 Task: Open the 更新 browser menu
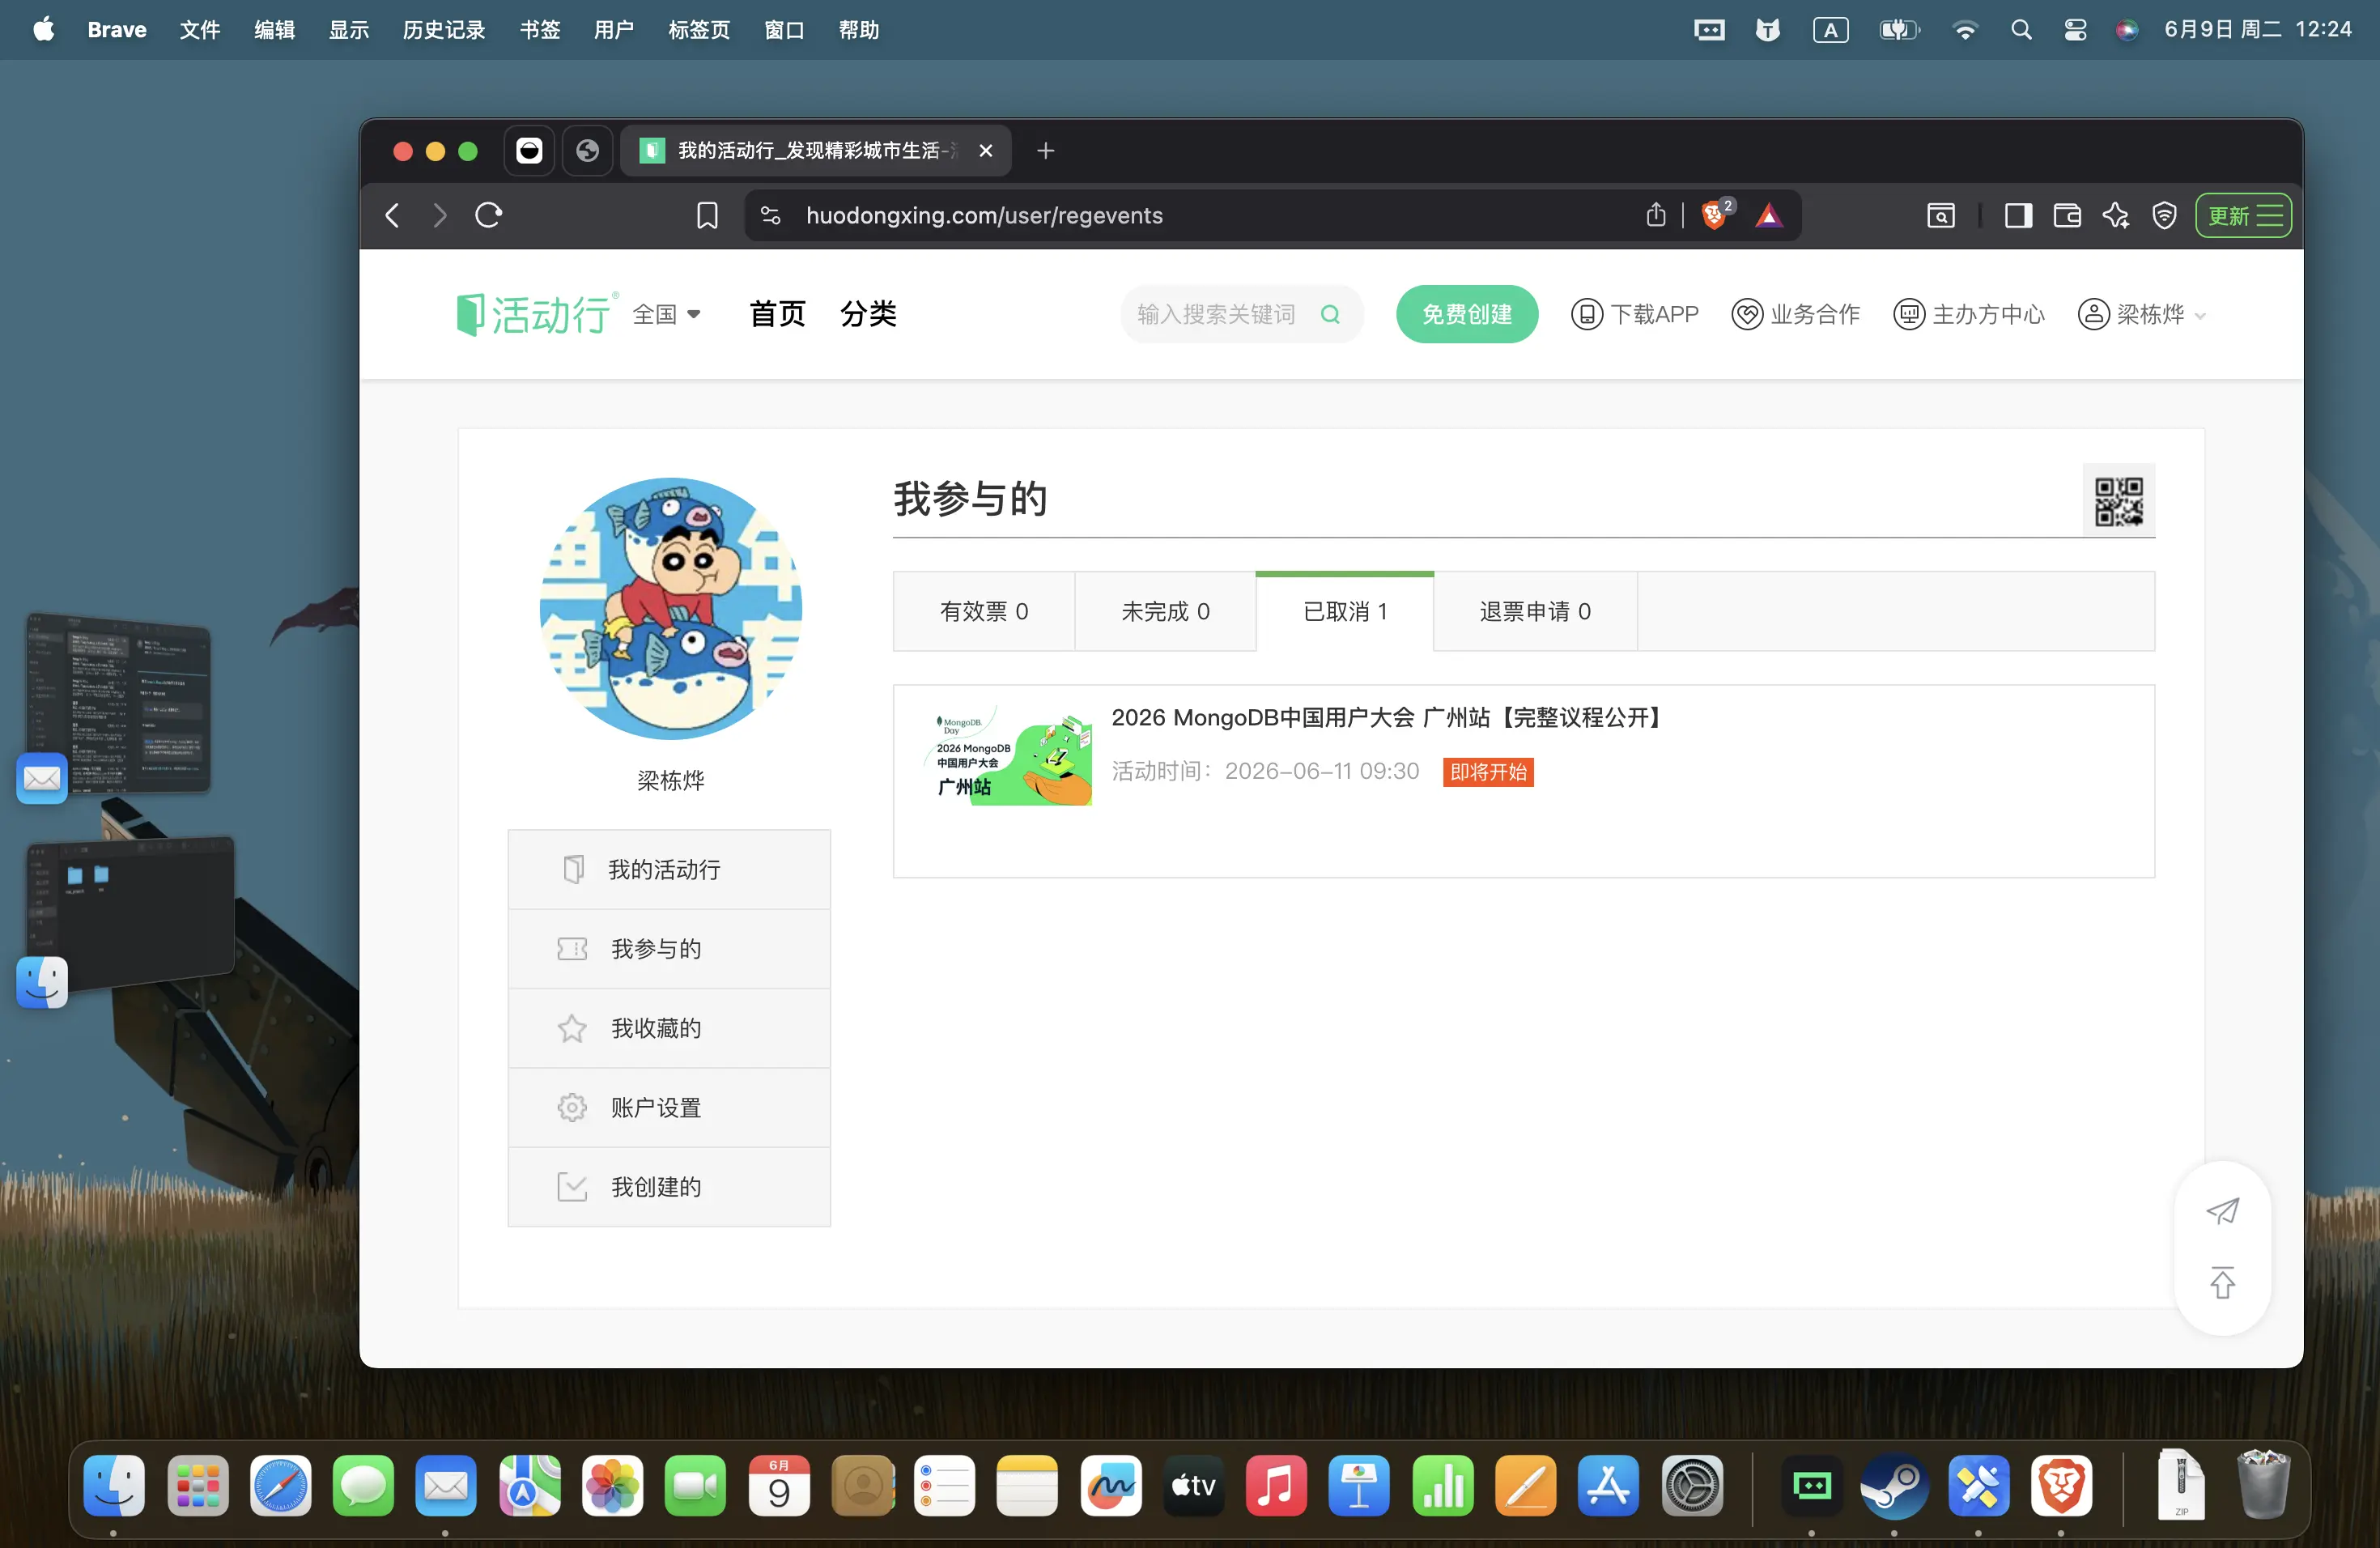click(x=2243, y=215)
